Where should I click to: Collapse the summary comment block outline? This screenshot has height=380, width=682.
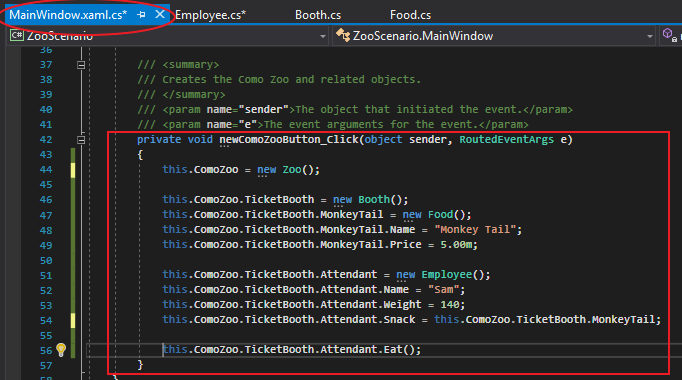click(81, 65)
